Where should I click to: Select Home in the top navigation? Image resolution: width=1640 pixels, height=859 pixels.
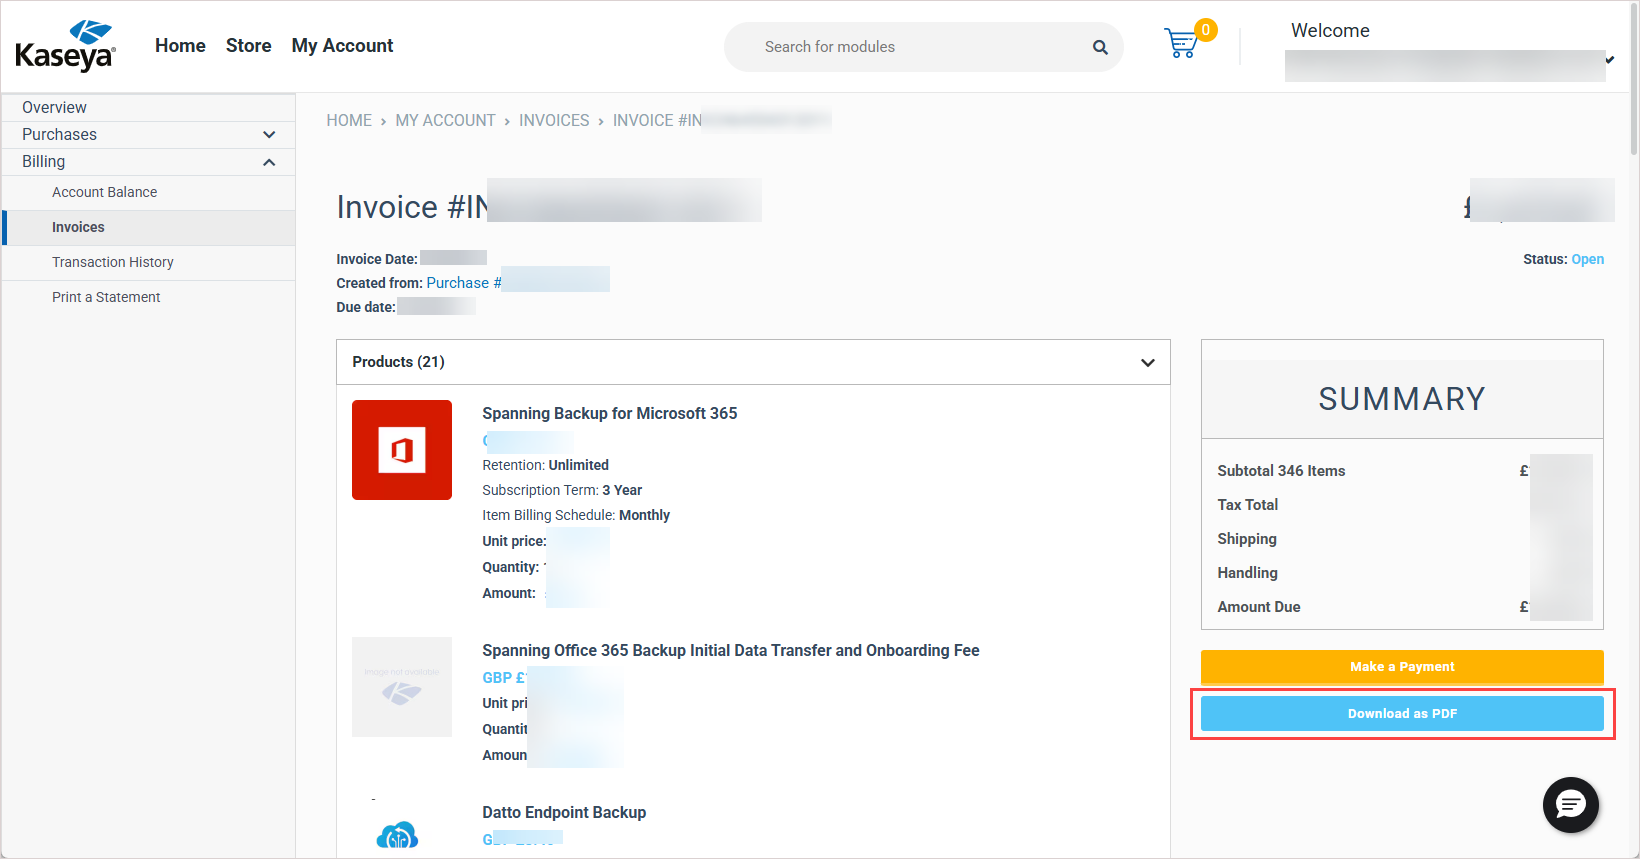(180, 46)
